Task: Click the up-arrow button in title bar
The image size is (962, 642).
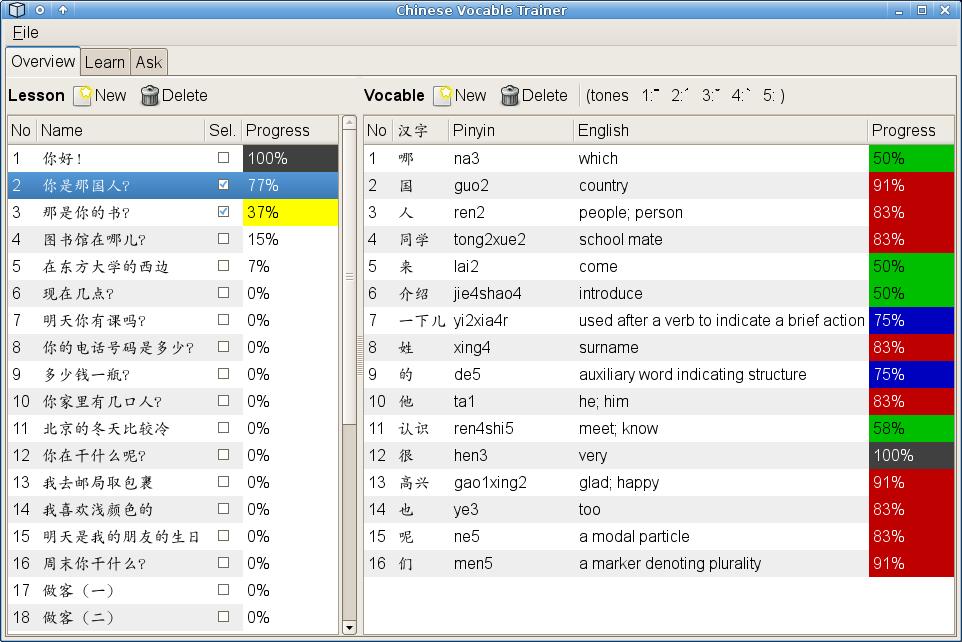Action: pos(63,10)
